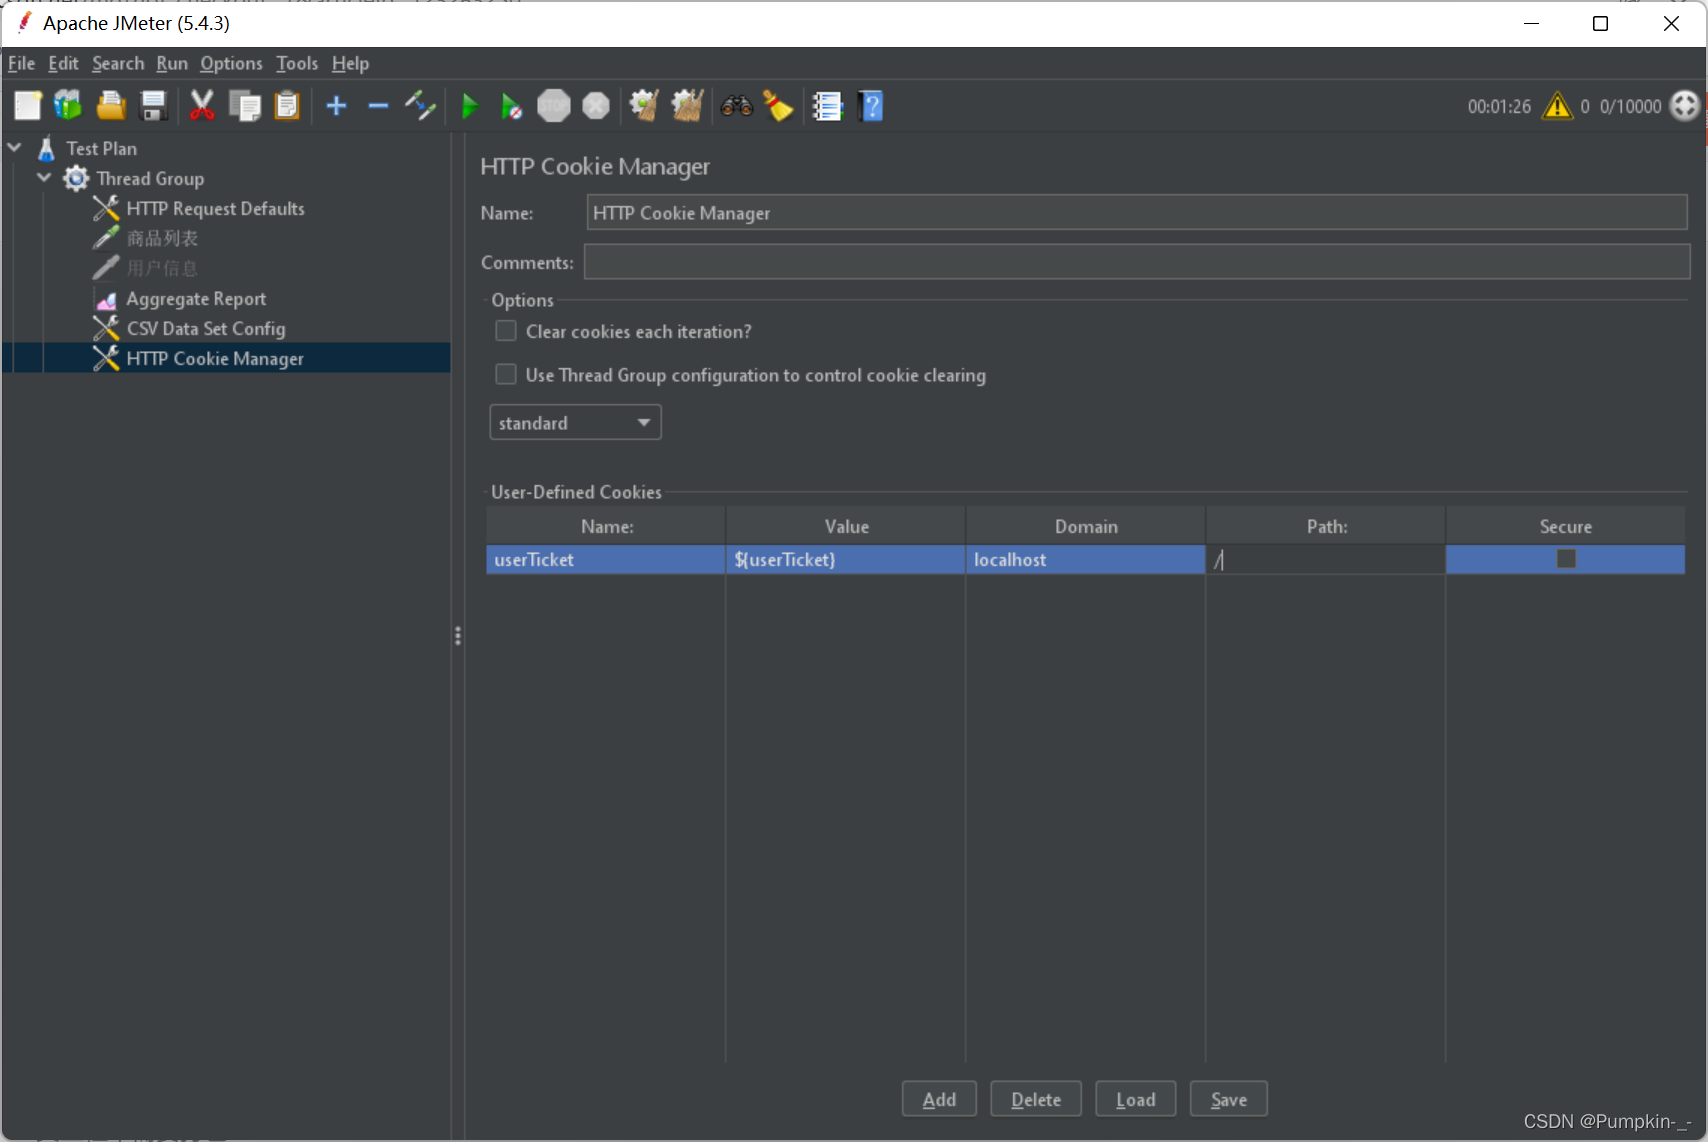The height and width of the screenshot is (1142, 1708).
Task: Click the Name input field
Action: (1136, 213)
